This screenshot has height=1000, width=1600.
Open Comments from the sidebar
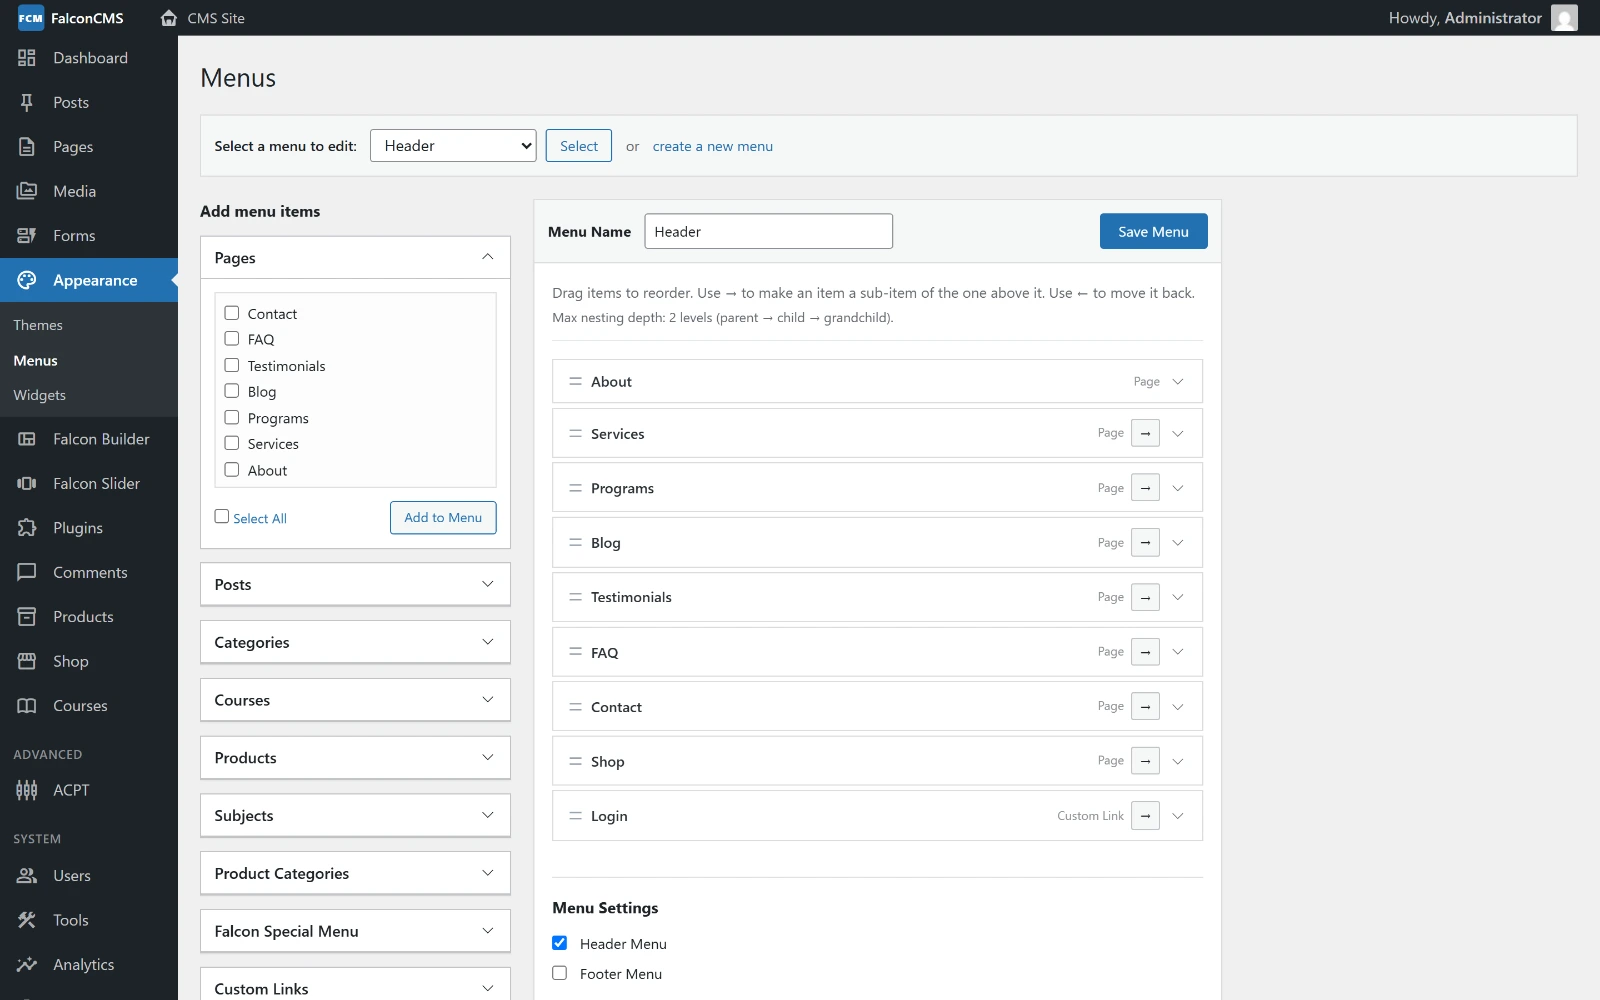click(89, 572)
